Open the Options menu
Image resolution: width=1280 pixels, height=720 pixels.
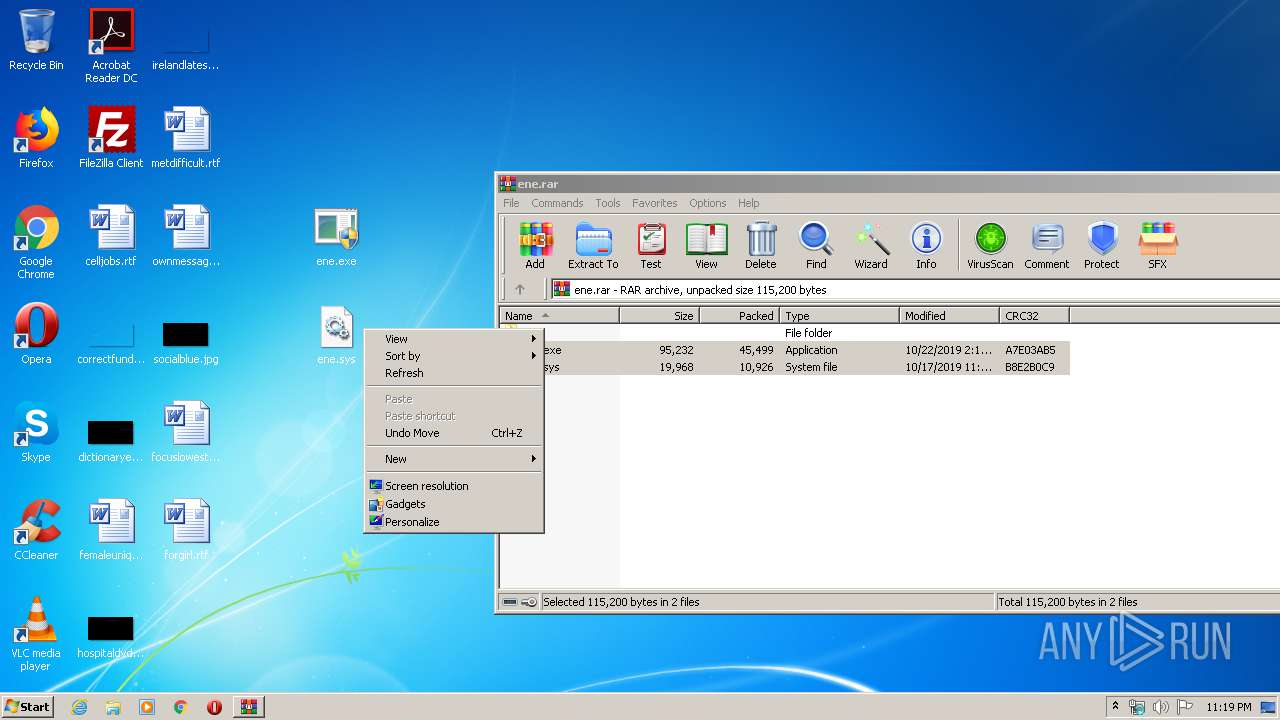[707, 203]
